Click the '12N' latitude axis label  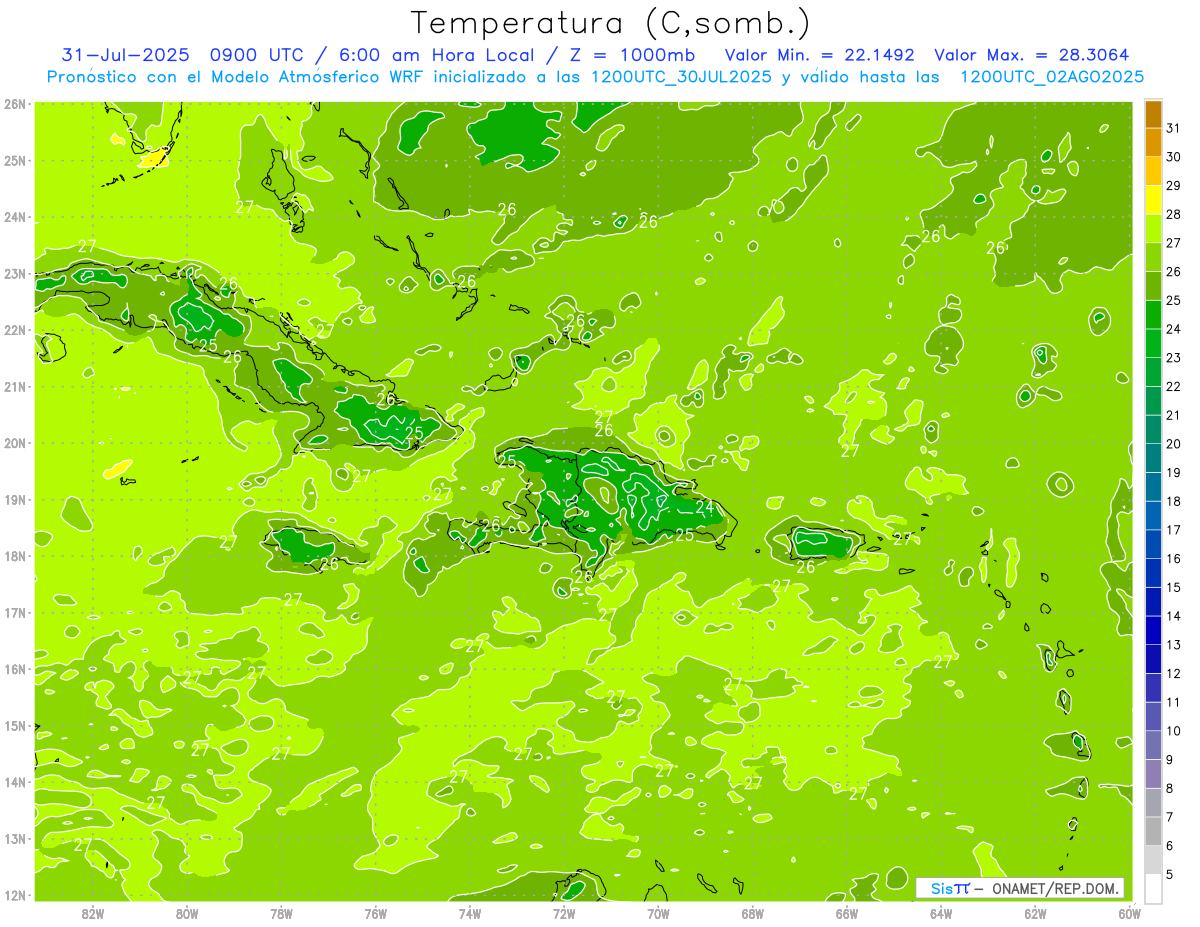tap(14, 895)
